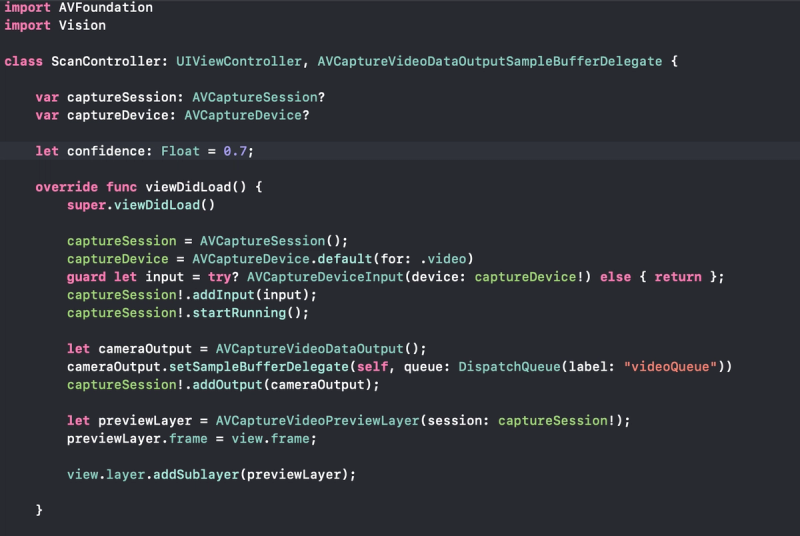Click the default method of AVCaptureDevice

coord(345,259)
